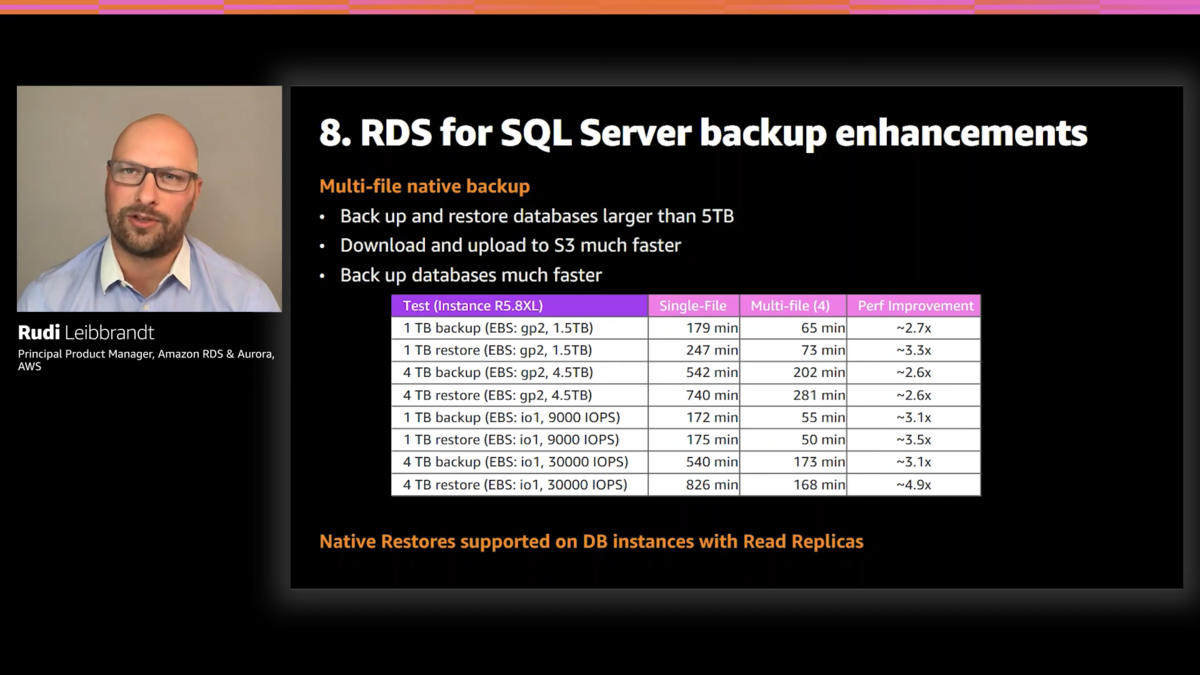Click row '1 TB backup (EBS: gp2, 1.5TB)'
The image size is (1200, 675).
pyautogui.click(x=686, y=328)
